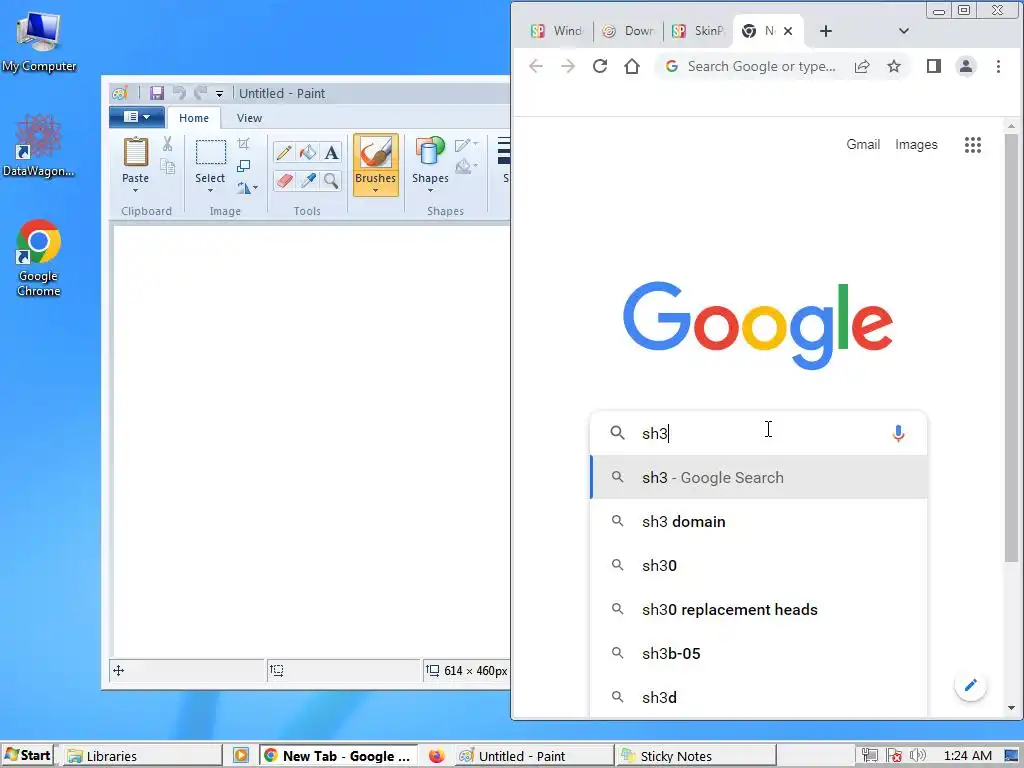
Task: Click the rectangular Select tool icon
Action: coord(210,153)
